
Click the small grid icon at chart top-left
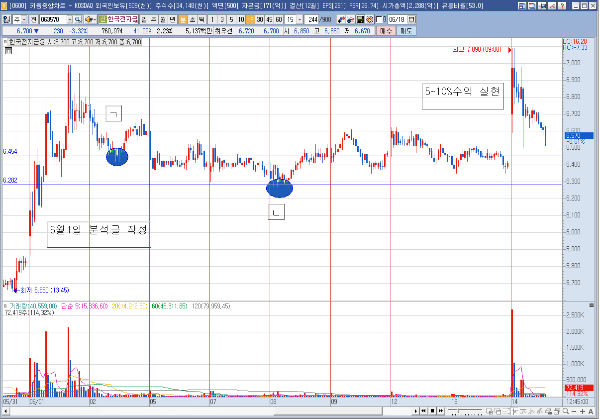click(x=8, y=51)
